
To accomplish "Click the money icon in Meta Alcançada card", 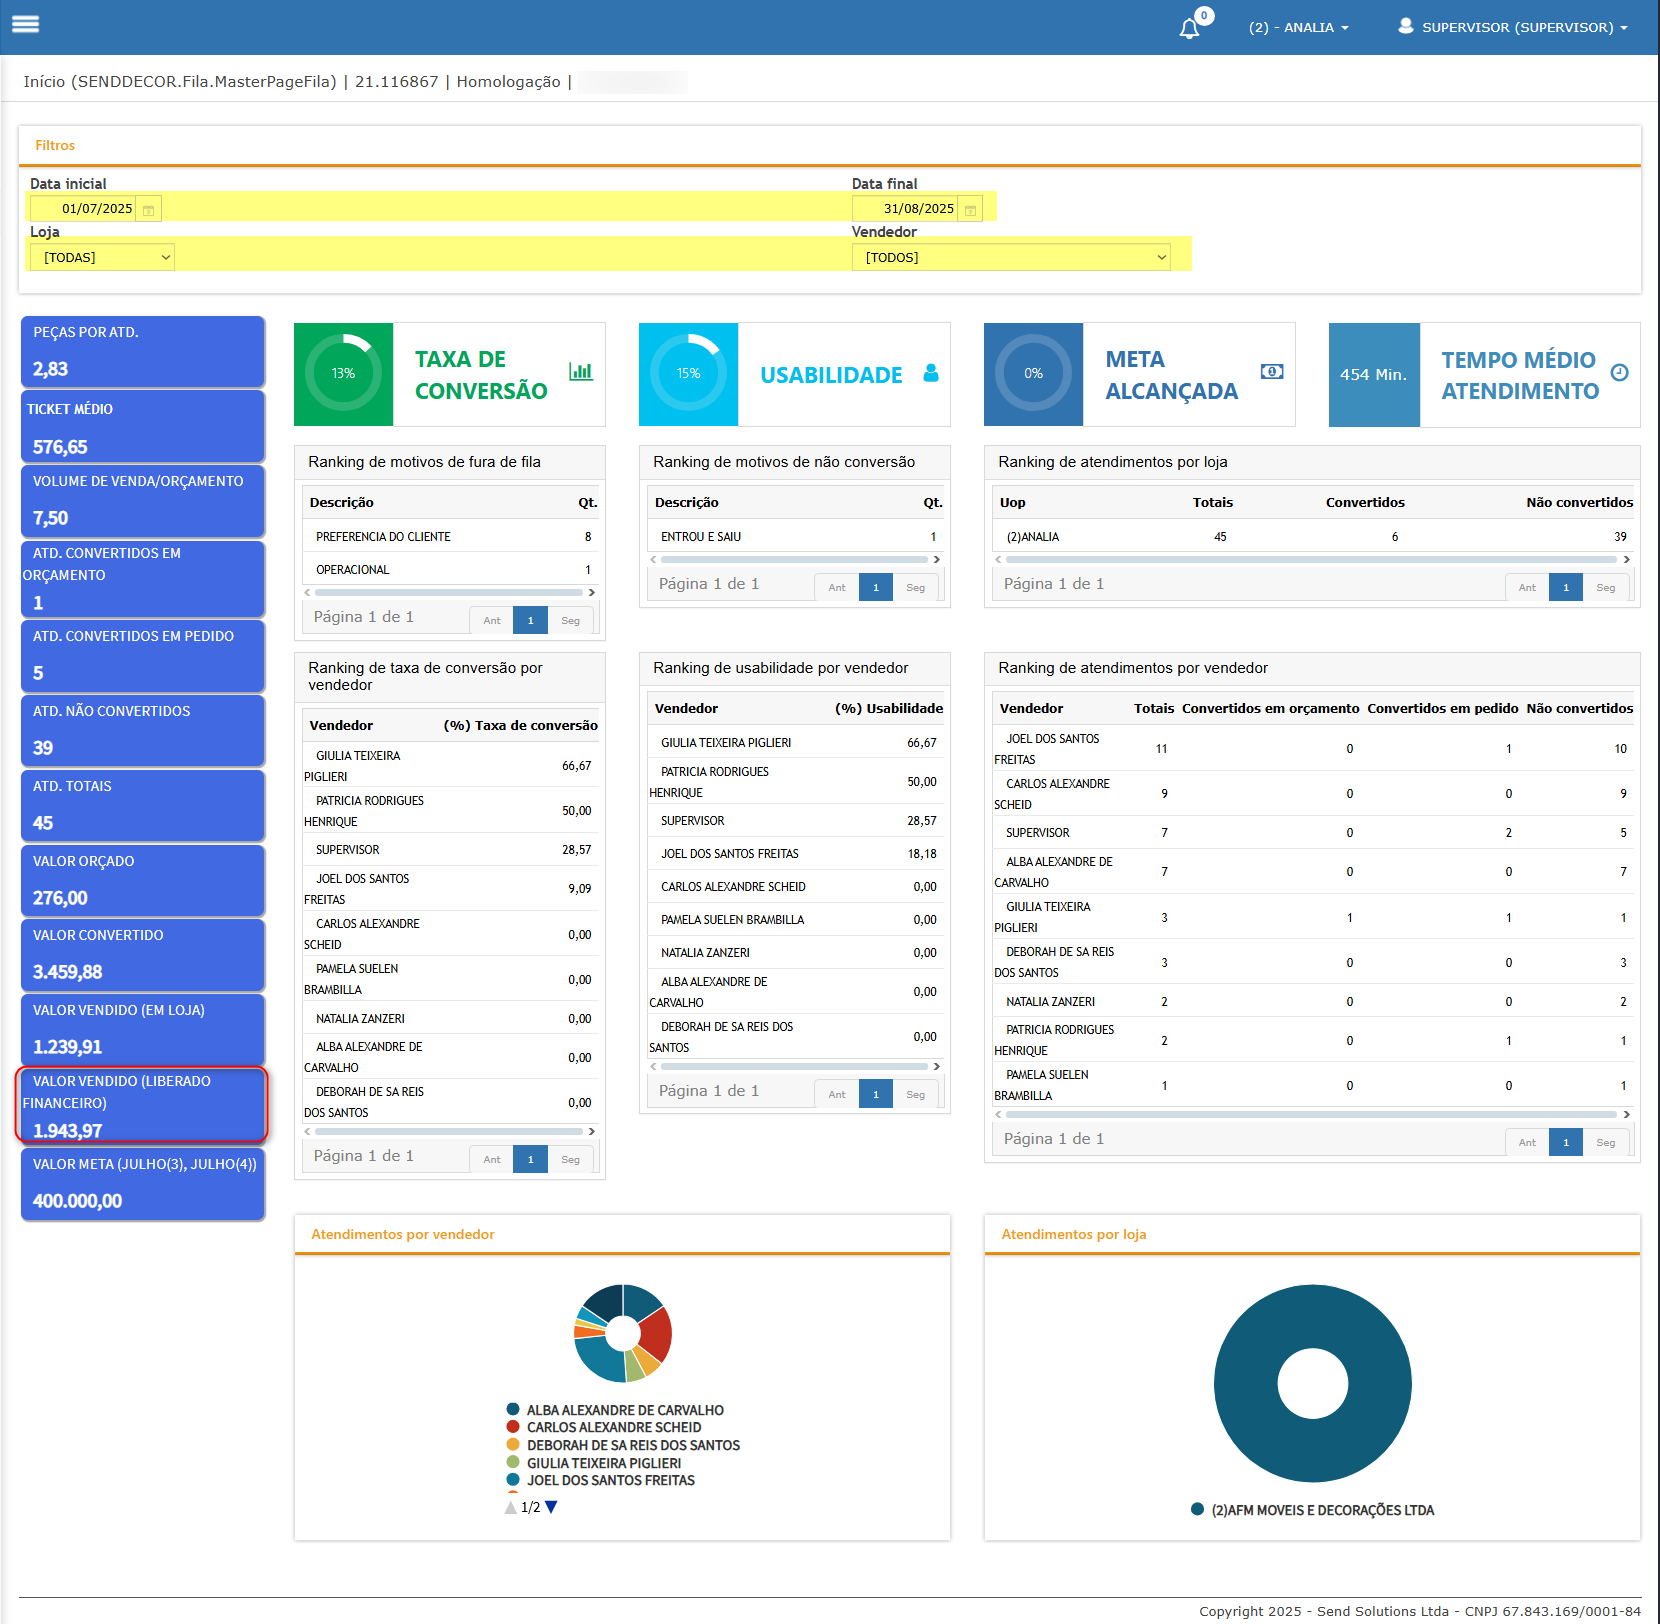I will (1272, 371).
